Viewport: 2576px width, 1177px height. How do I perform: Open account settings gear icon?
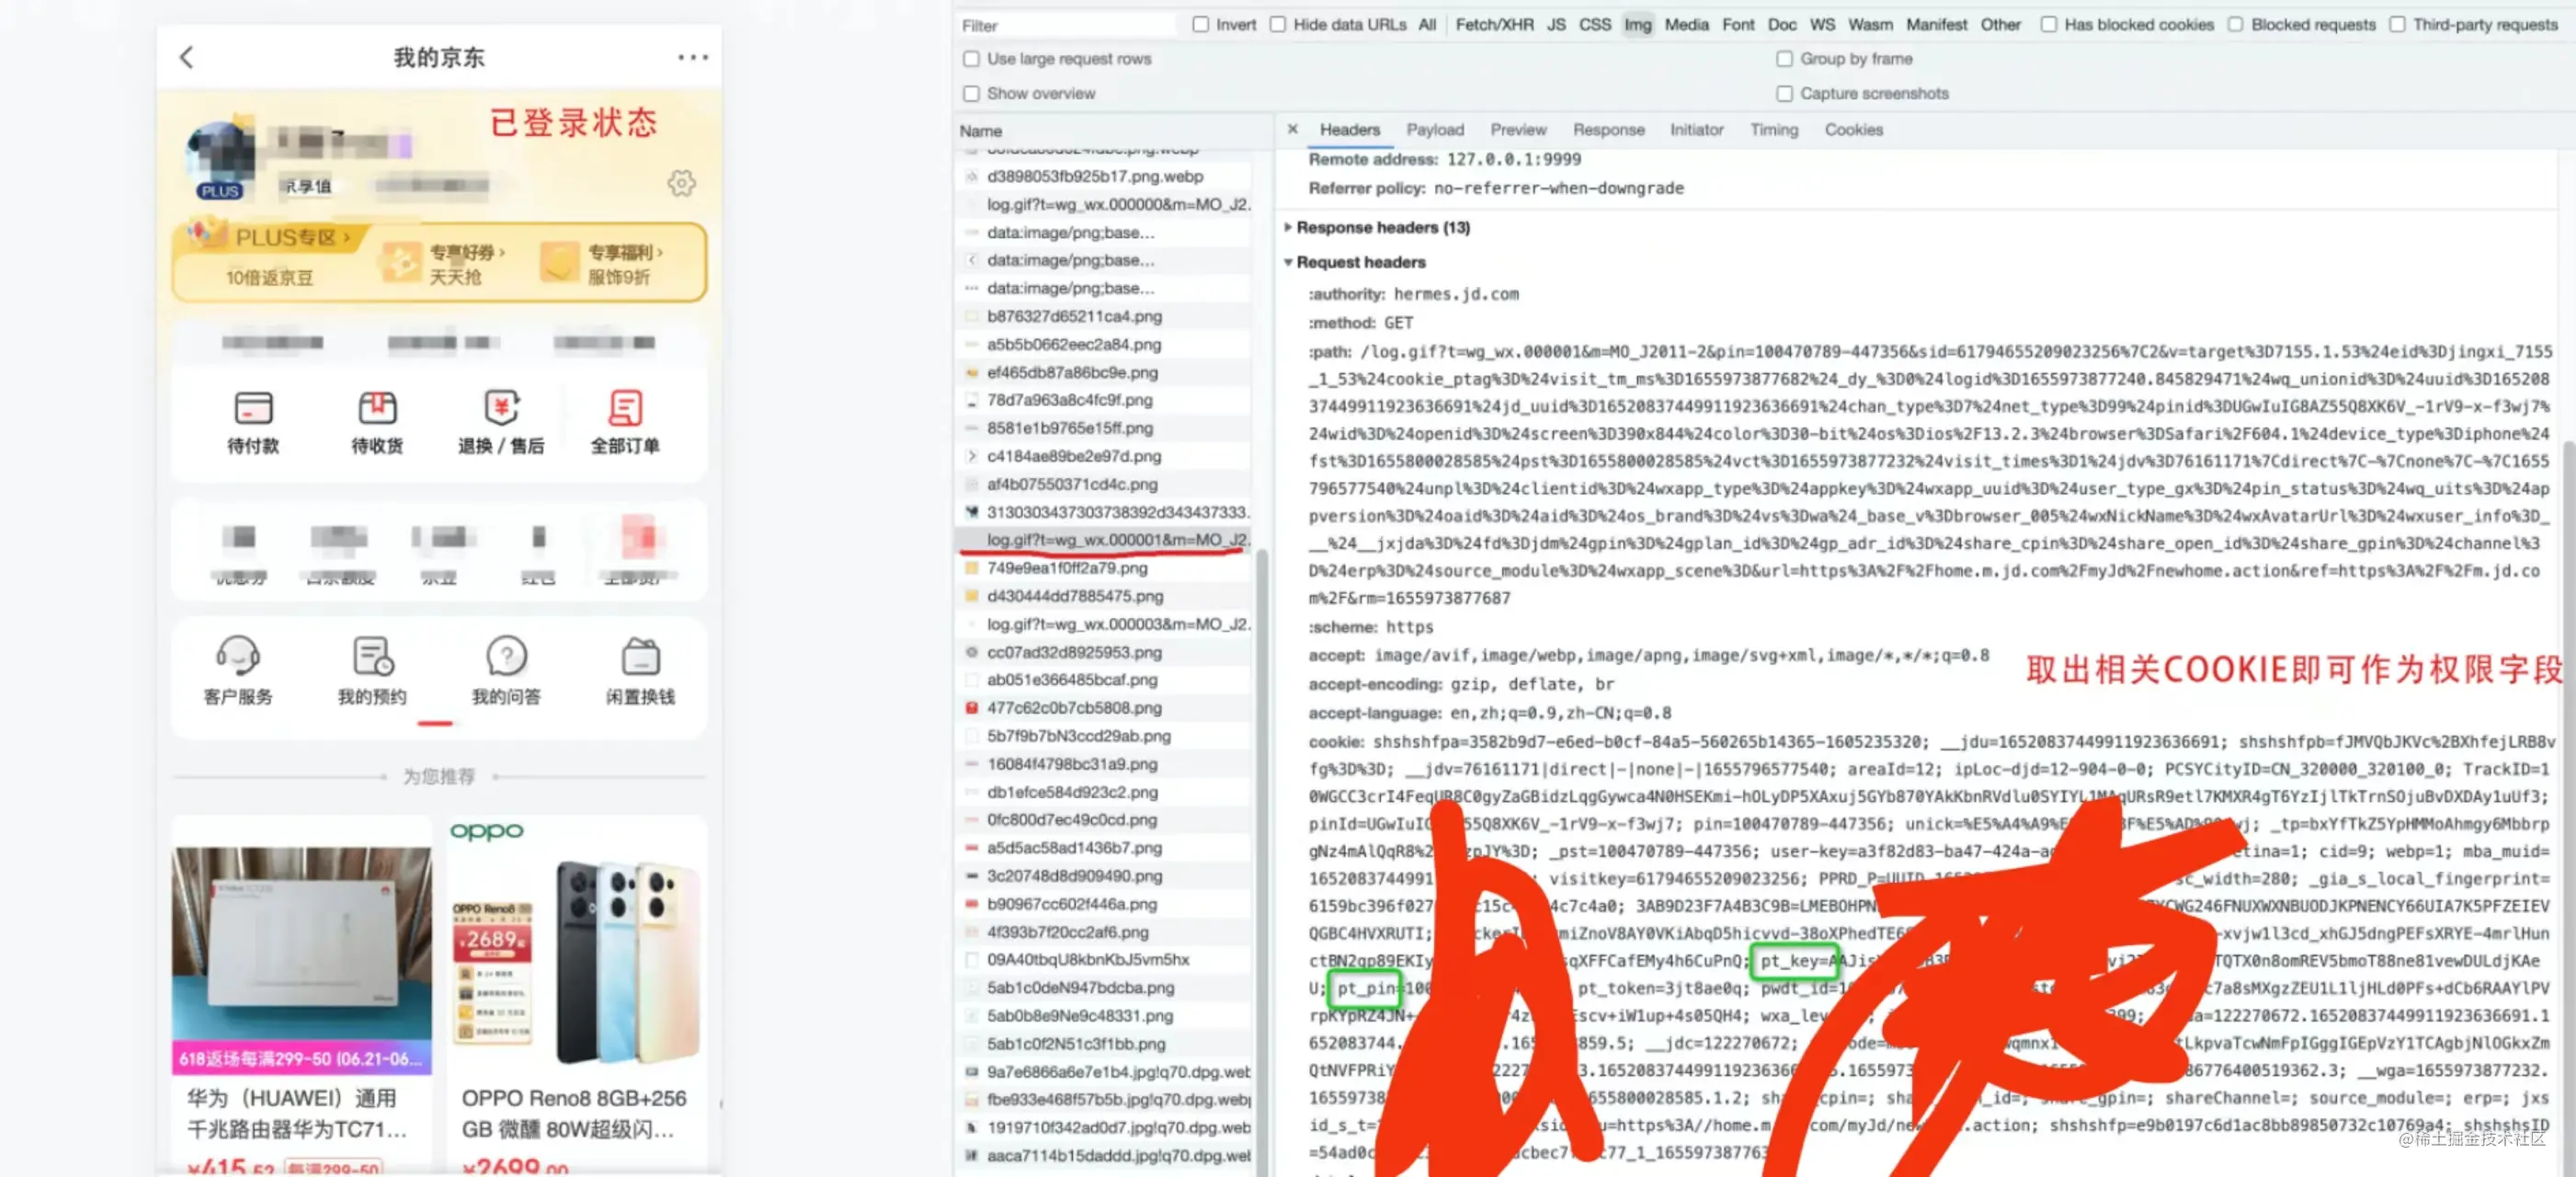(681, 183)
